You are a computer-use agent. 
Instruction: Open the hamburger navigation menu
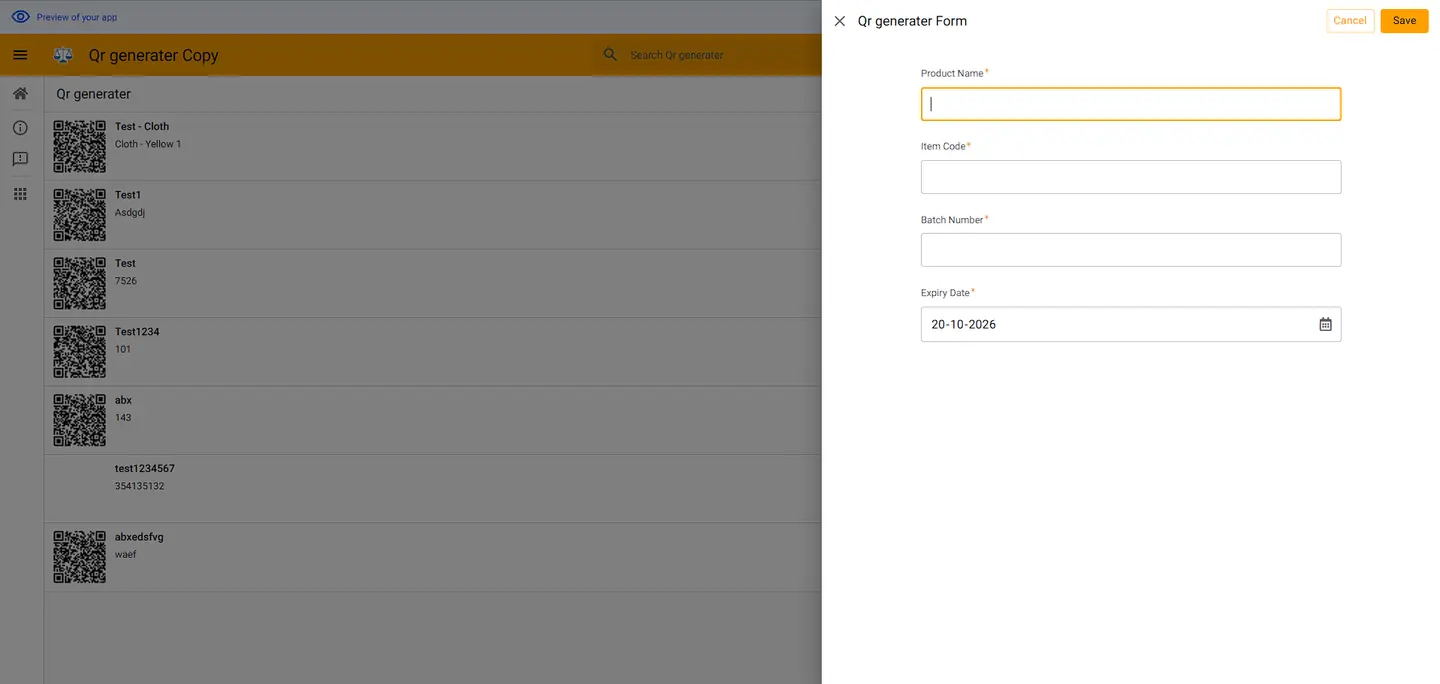[x=20, y=55]
